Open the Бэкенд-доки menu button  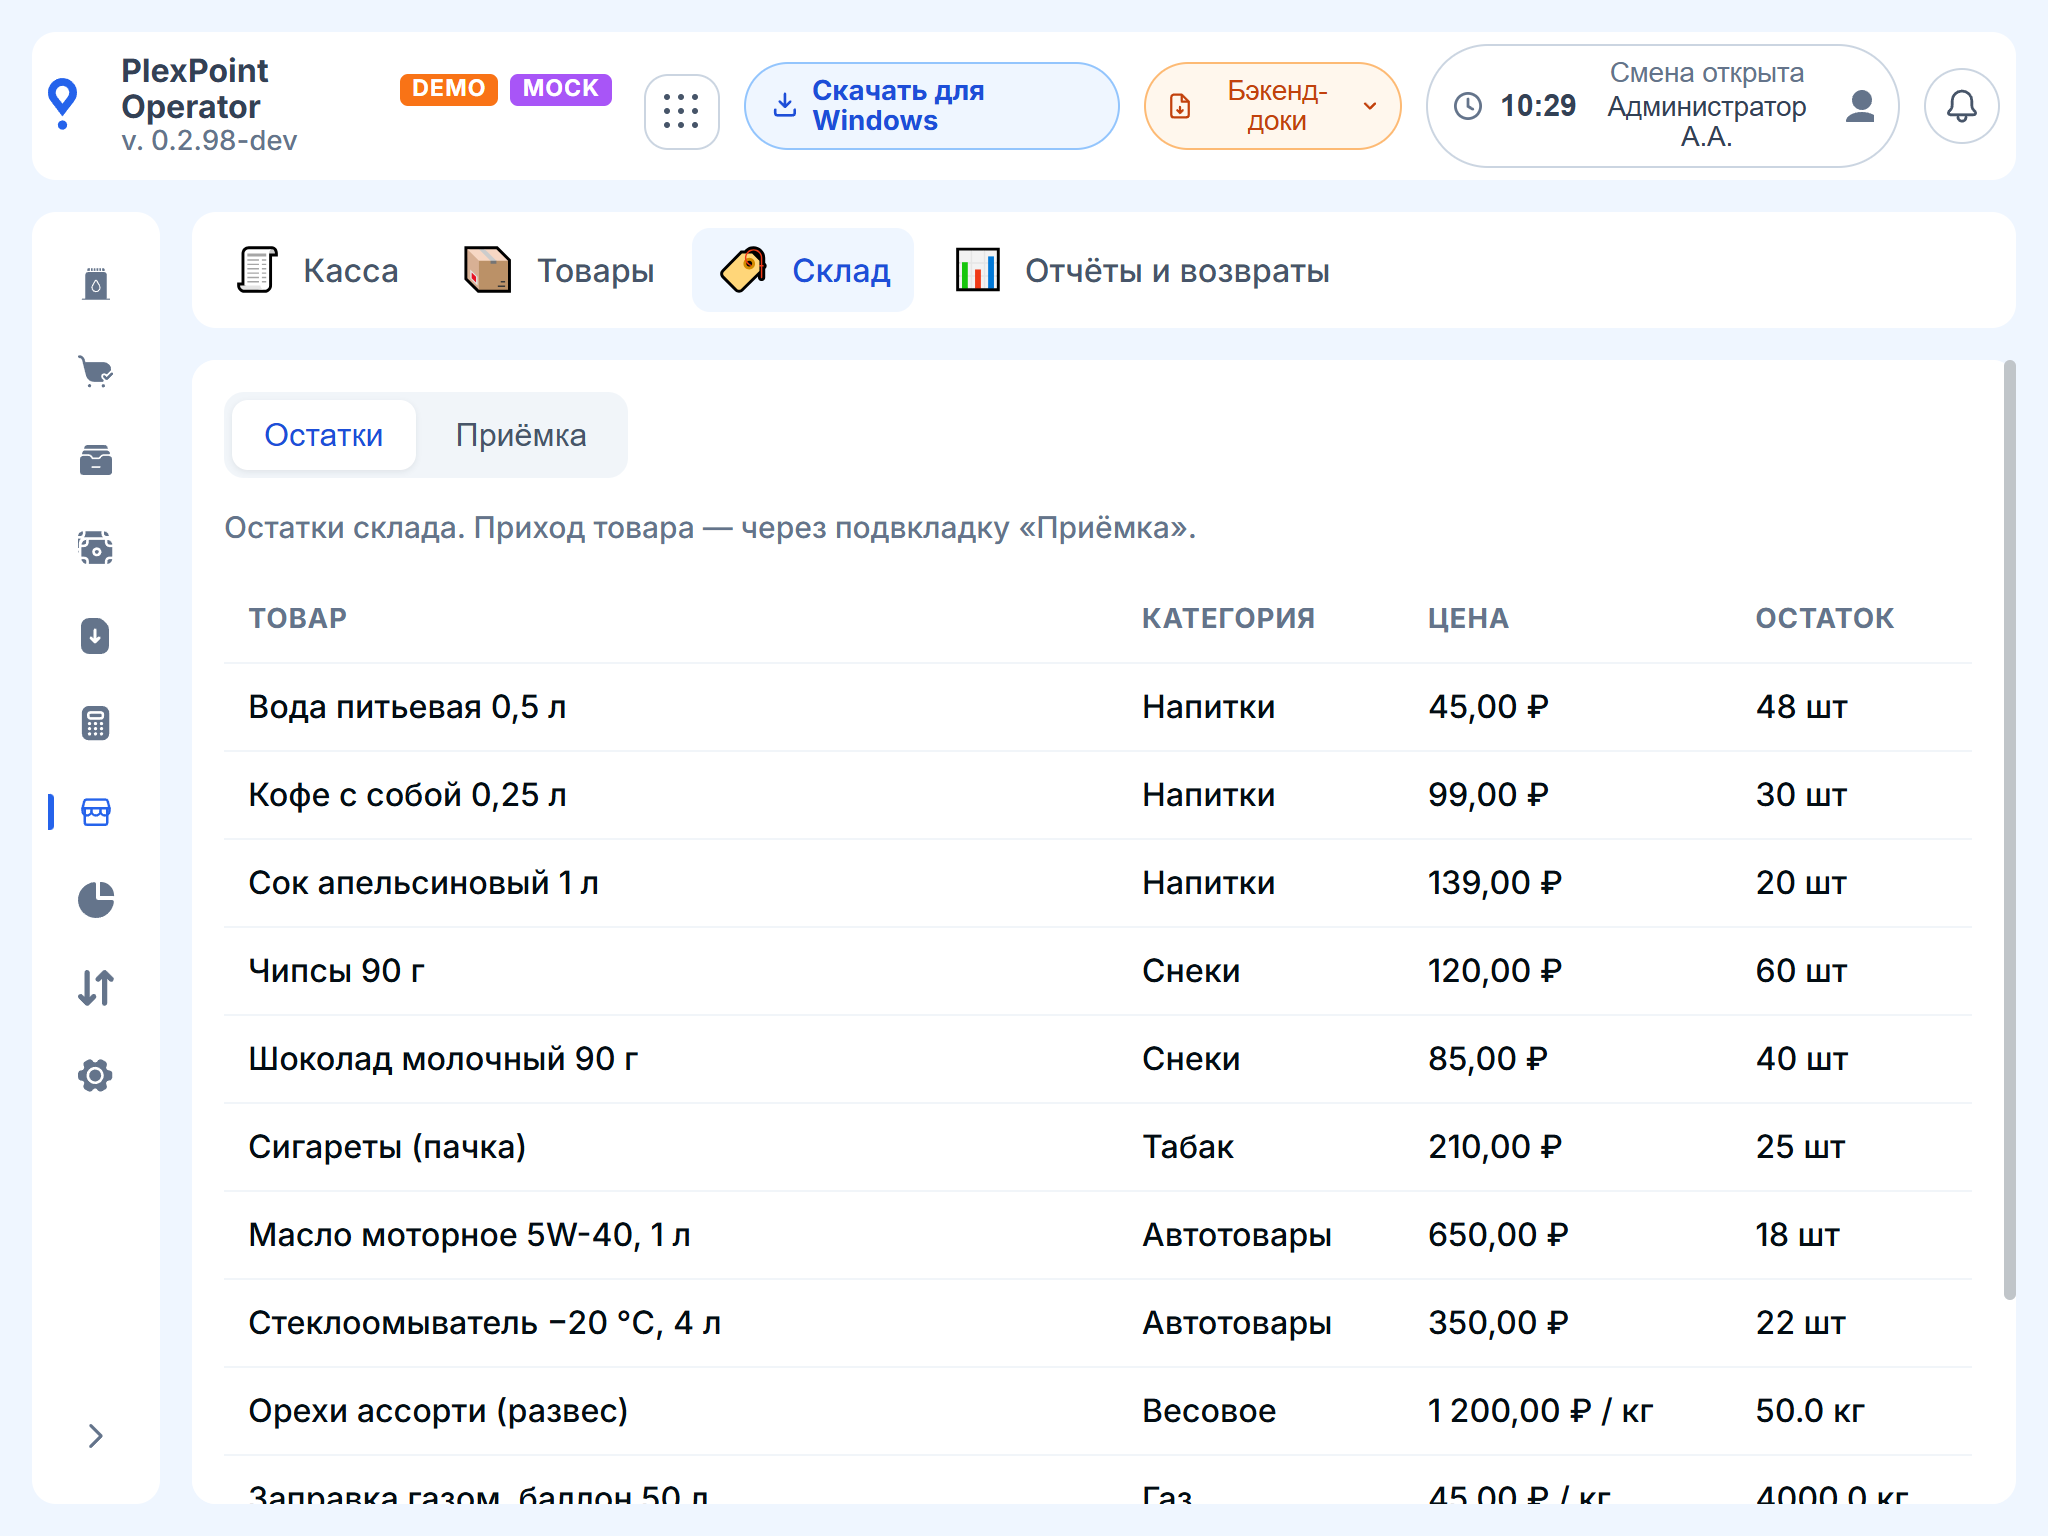coord(1273,106)
